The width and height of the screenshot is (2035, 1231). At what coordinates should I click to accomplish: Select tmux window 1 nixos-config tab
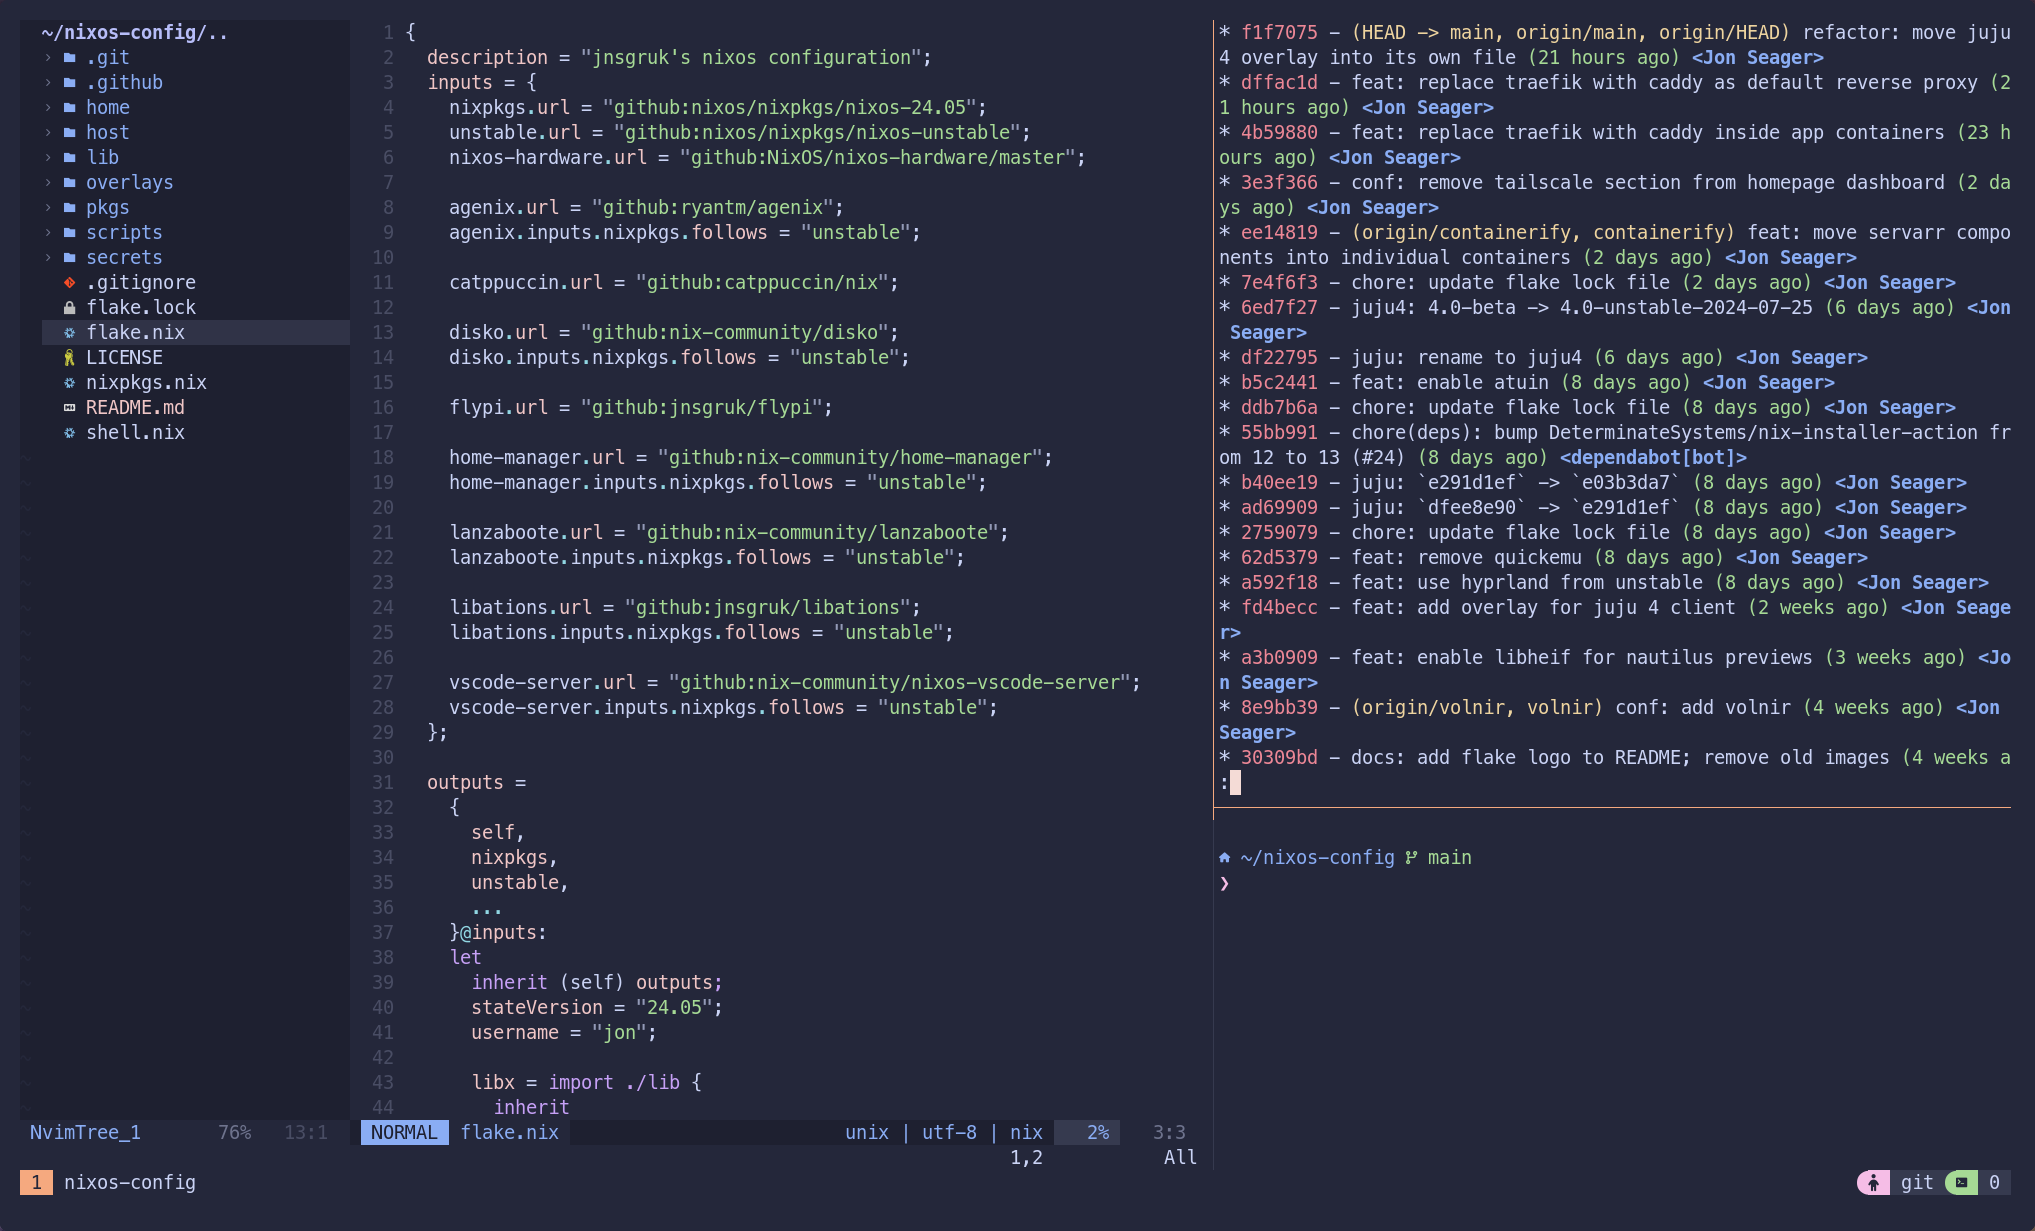point(108,1183)
